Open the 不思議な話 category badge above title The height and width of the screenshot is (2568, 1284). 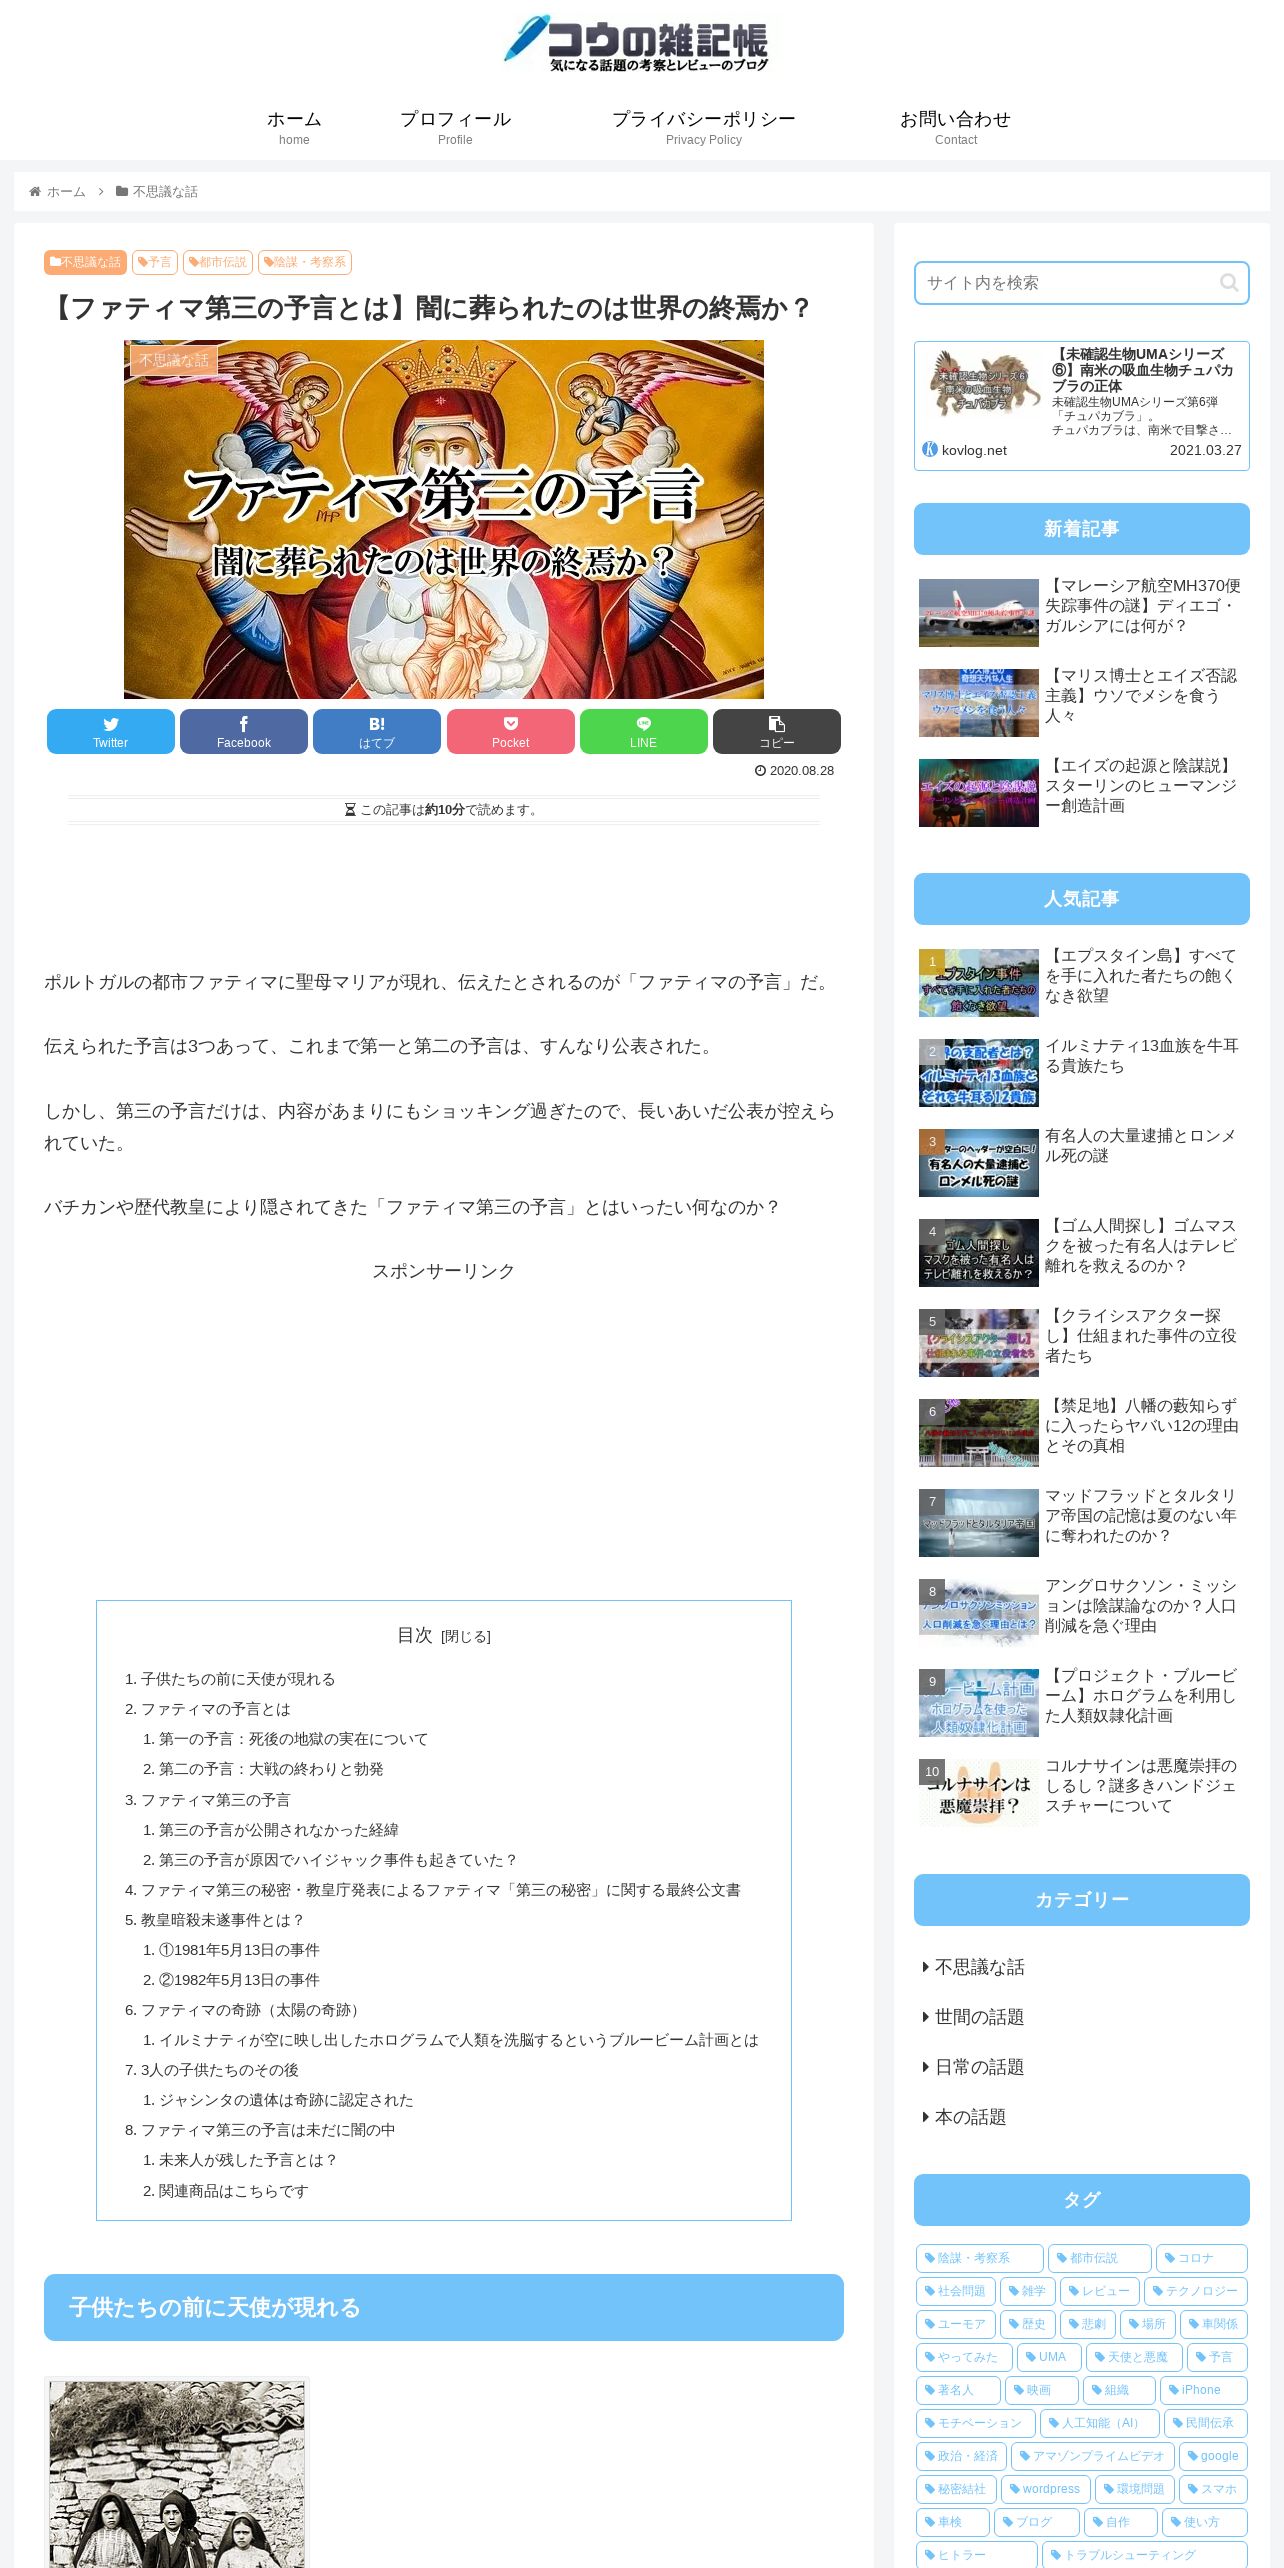85,262
